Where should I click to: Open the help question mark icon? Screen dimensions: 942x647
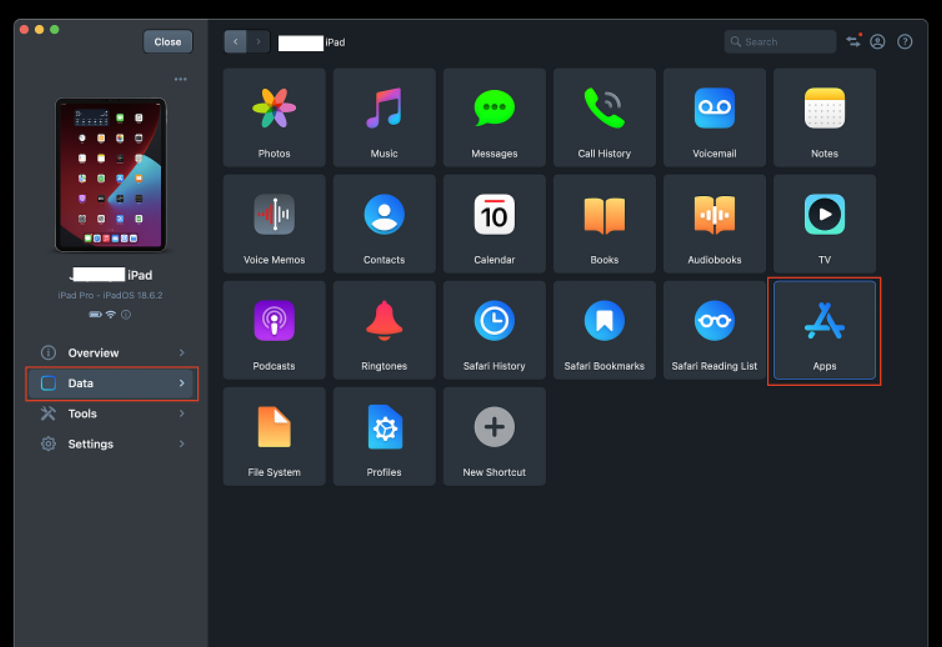pos(904,41)
